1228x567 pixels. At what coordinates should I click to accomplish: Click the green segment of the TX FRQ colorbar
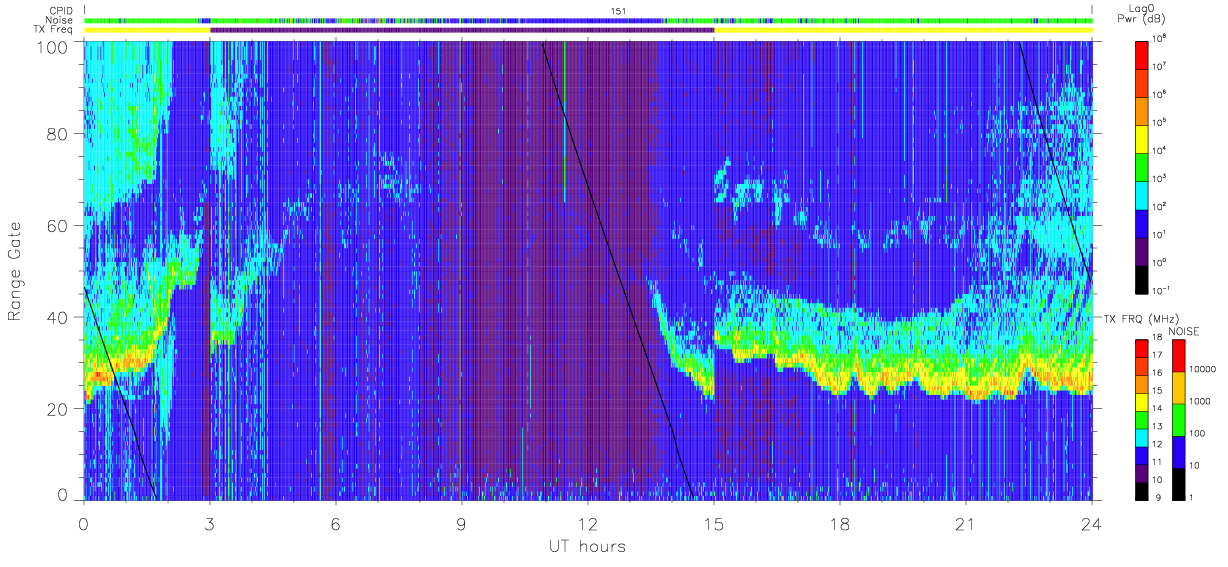[1142, 420]
